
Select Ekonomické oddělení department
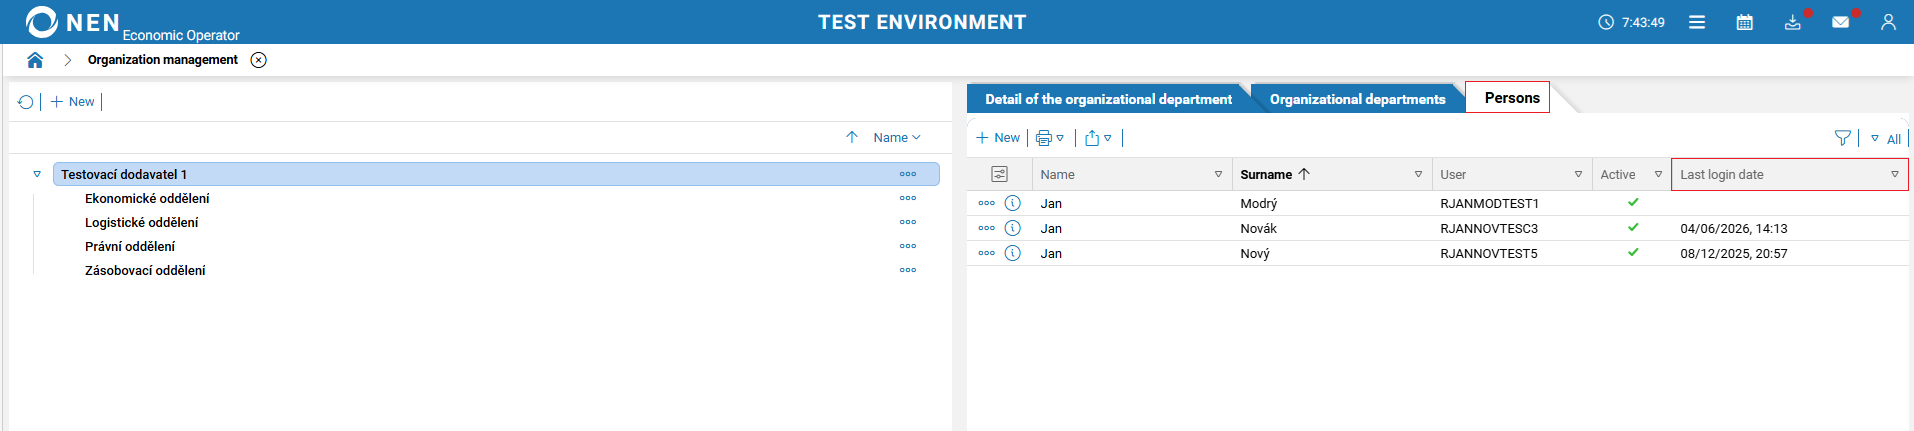point(147,198)
